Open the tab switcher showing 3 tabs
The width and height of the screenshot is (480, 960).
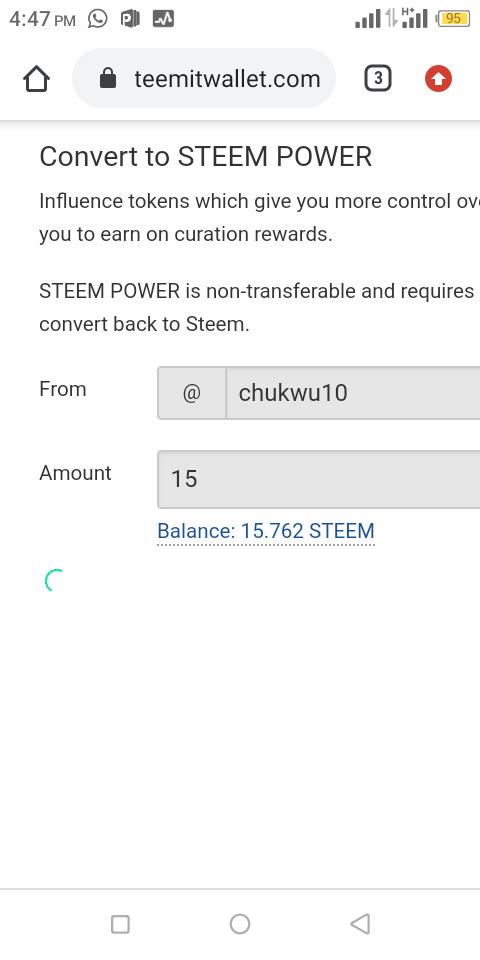pos(378,78)
